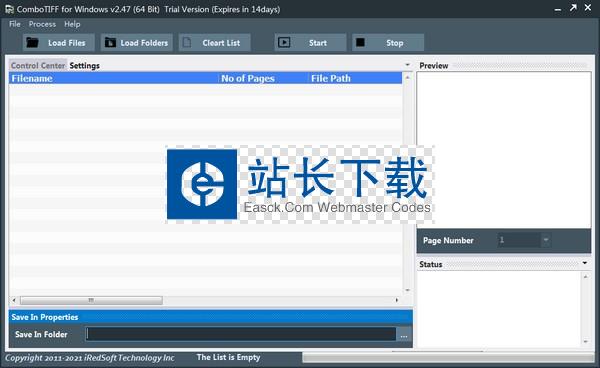
Task: Click the Stop square icon
Action: coord(360,42)
